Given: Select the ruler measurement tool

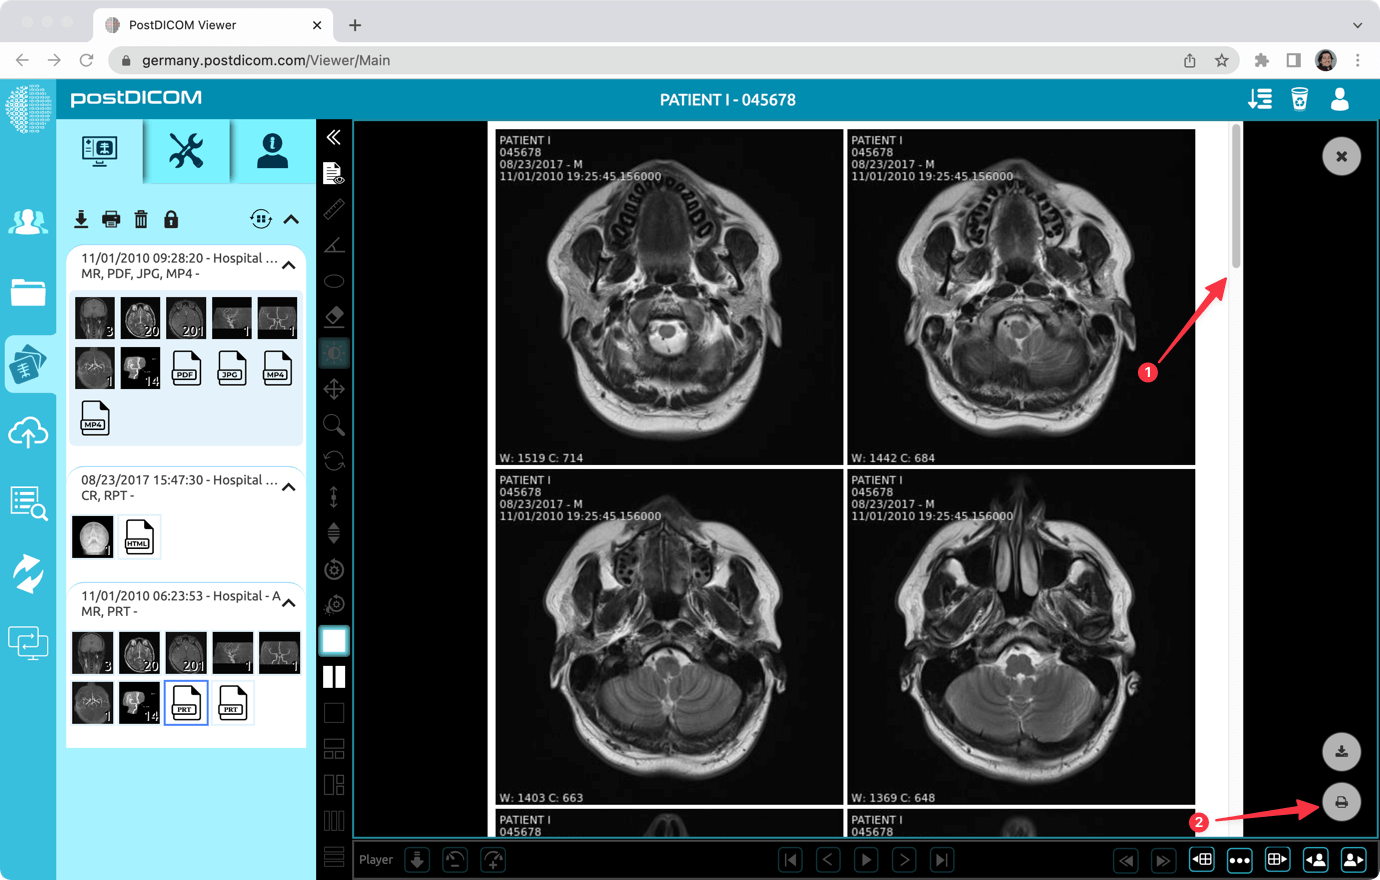Looking at the screenshot, I should [334, 209].
